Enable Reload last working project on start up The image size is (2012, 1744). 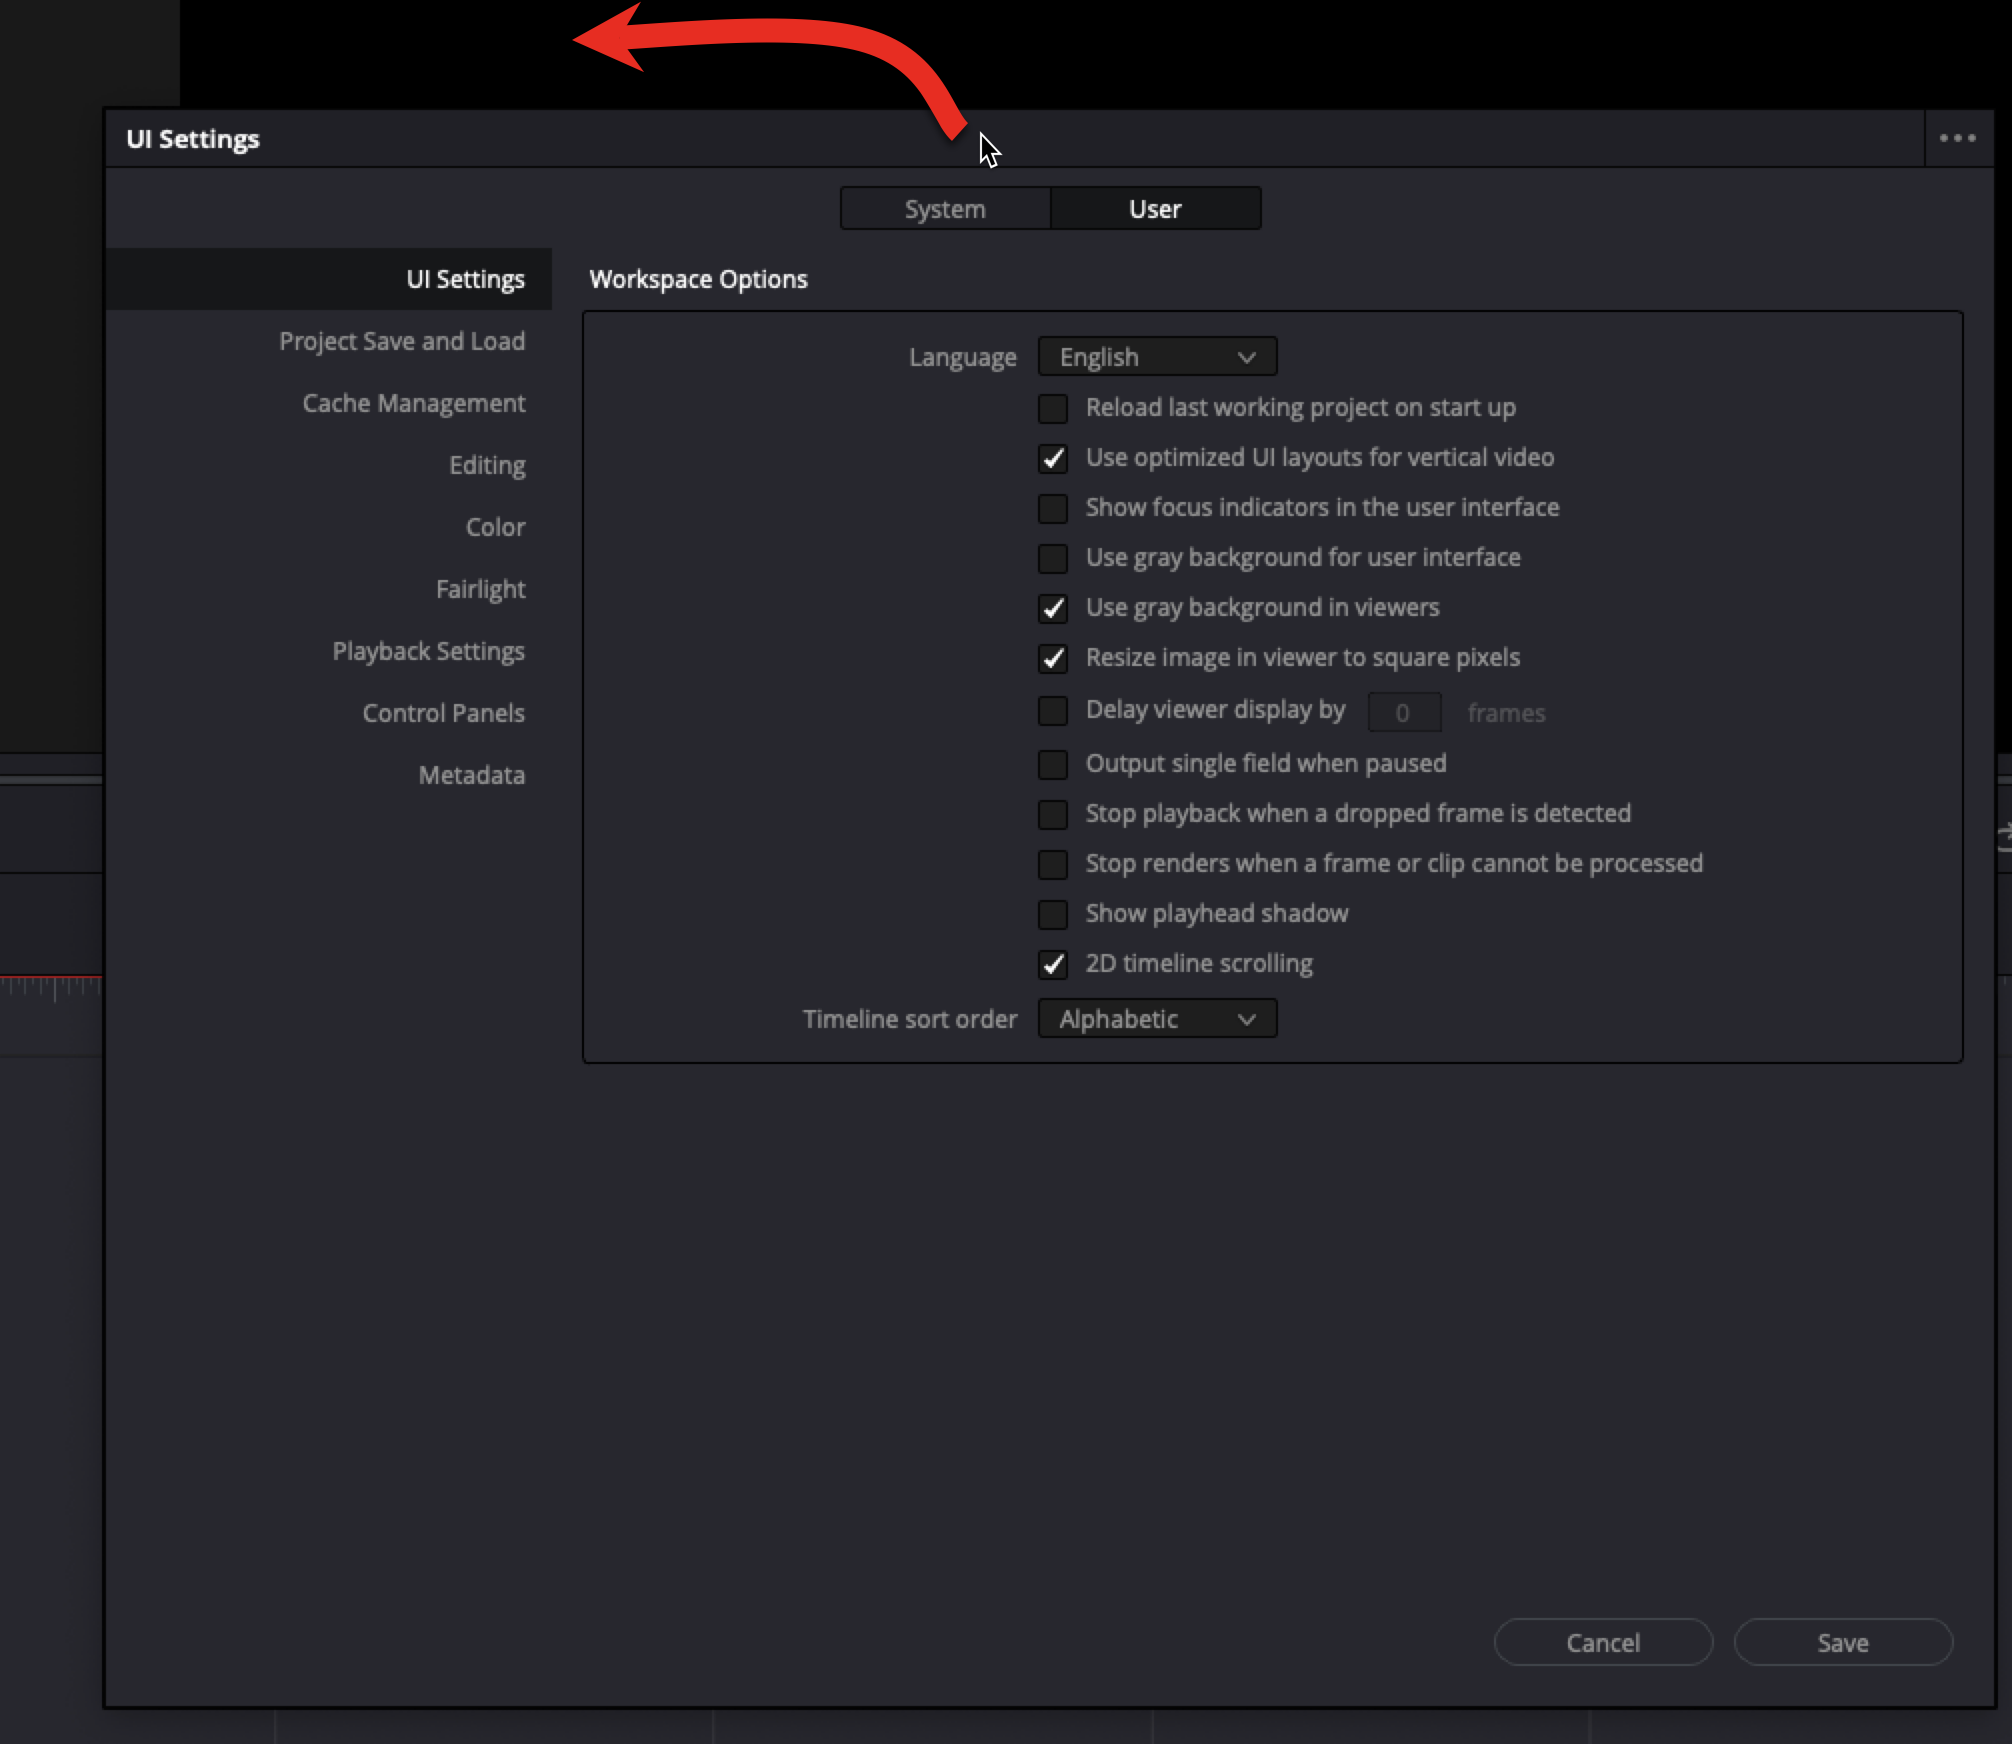tap(1052, 408)
